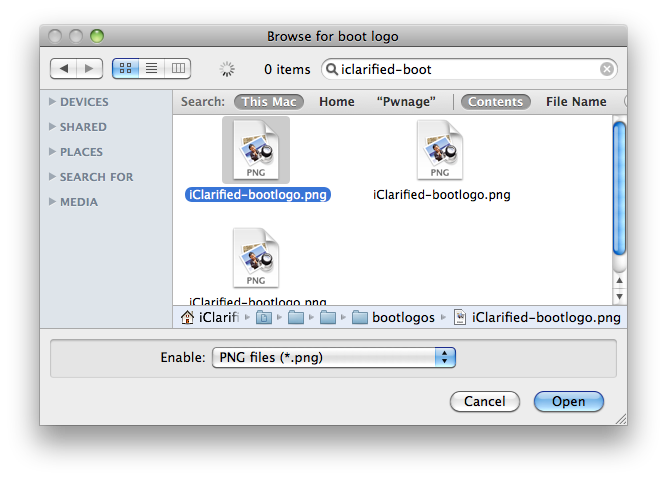Expand the PLACES sidebar section
The height and width of the screenshot is (480, 667).
click(52, 151)
